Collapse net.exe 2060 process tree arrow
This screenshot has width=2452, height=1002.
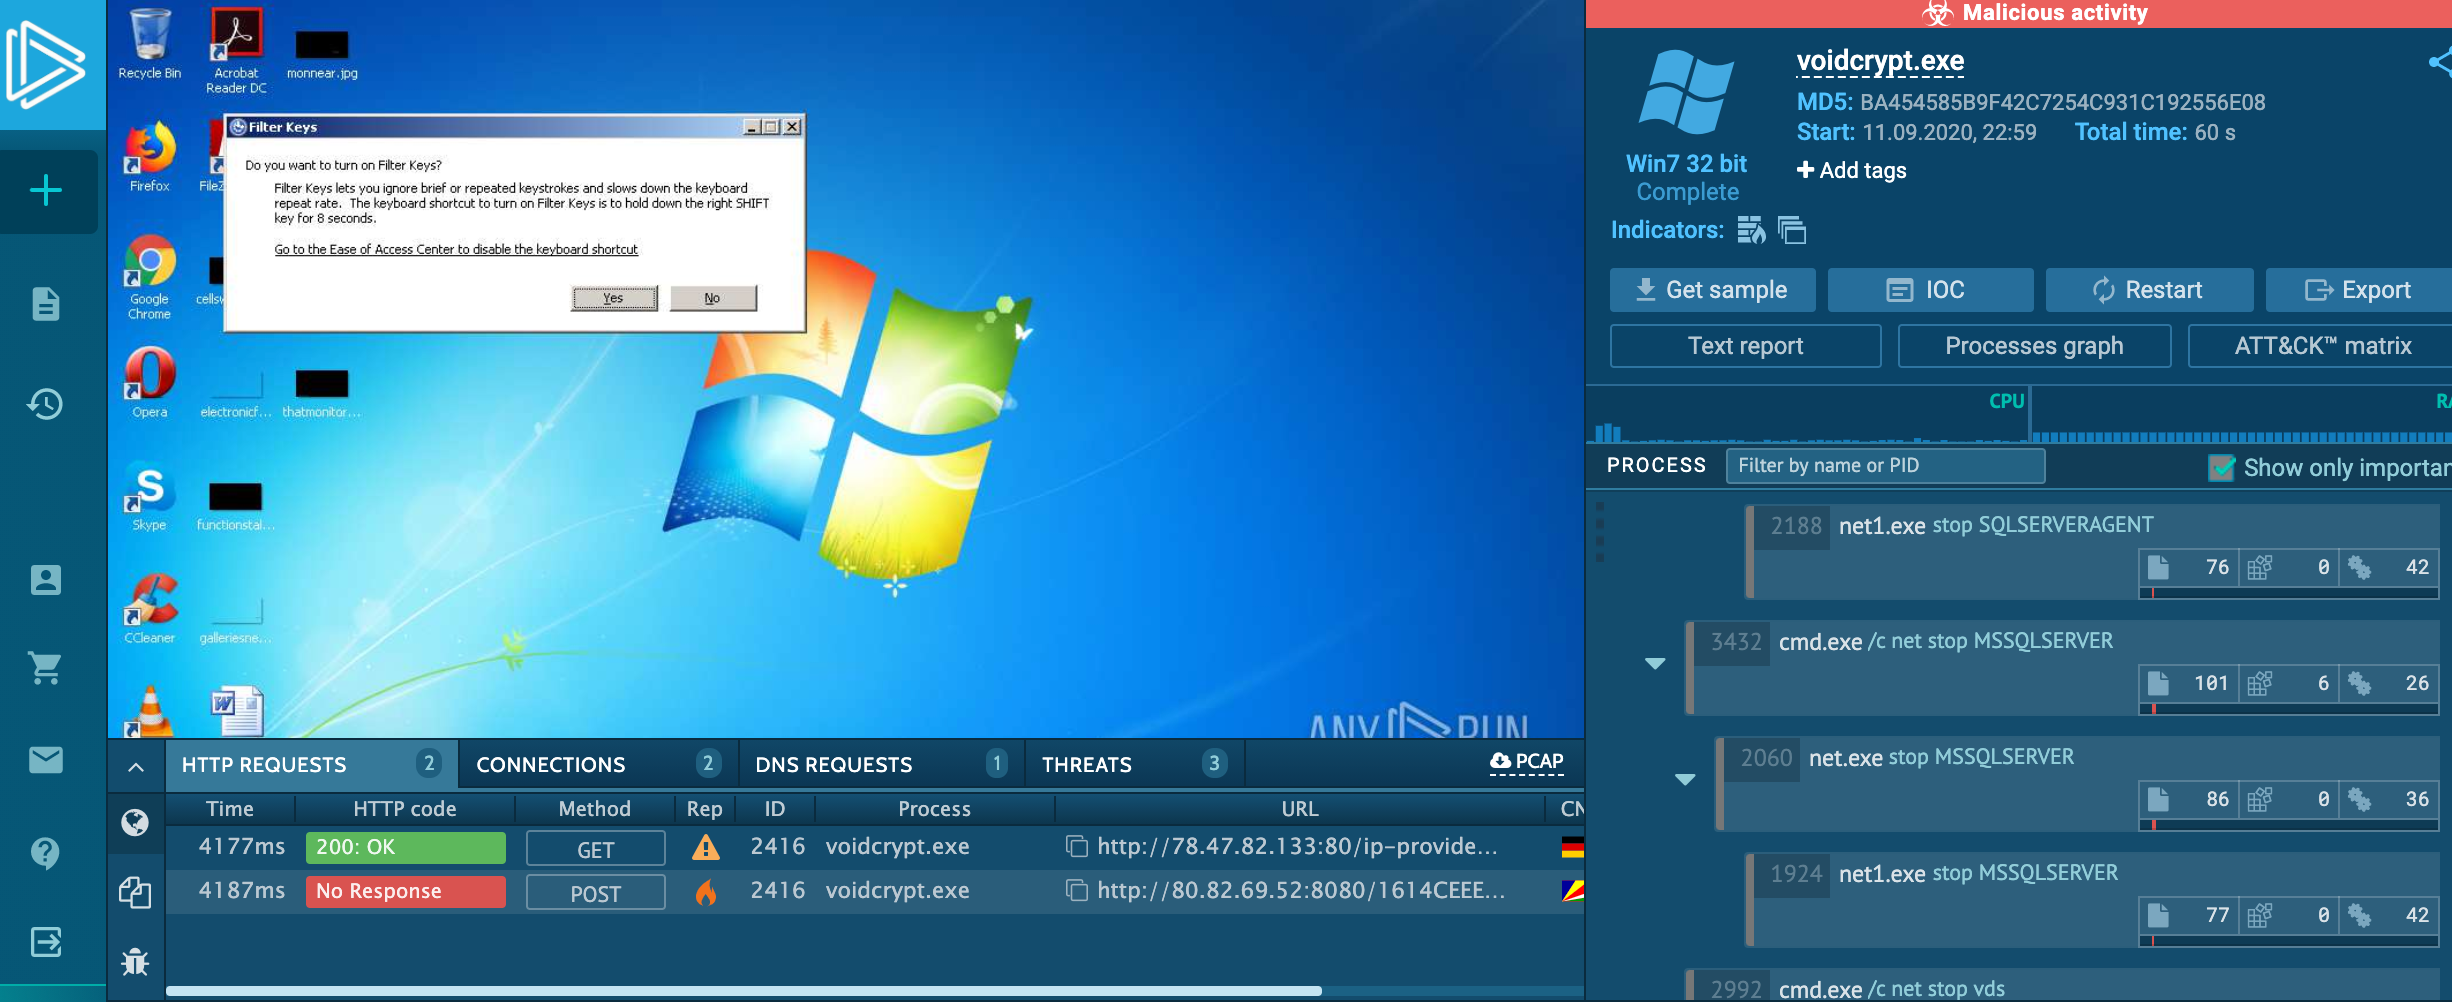pyautogui.click(x=1685, y=779)
